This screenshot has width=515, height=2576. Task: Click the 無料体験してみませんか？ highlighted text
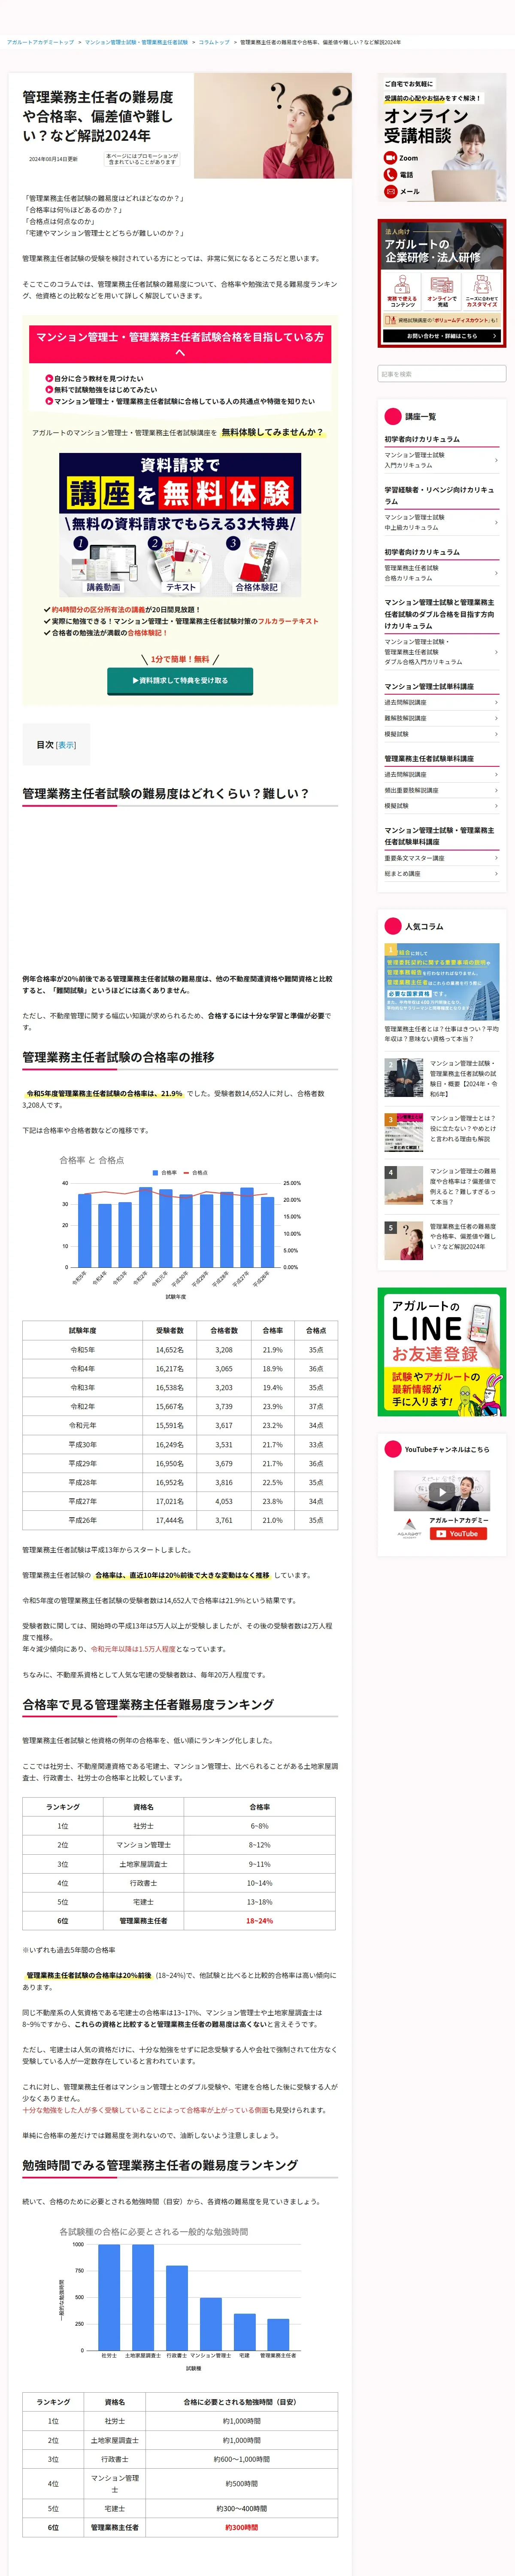[272, 432]
